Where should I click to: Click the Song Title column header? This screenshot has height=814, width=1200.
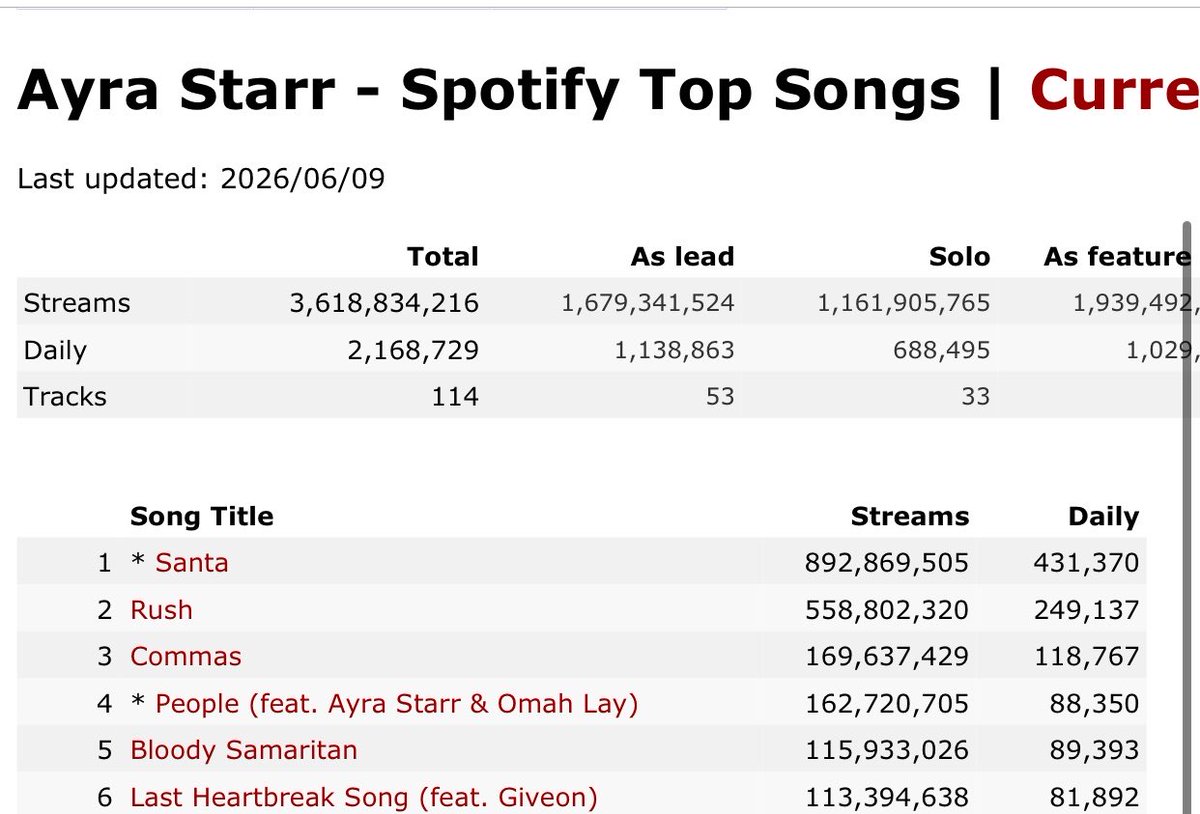[202, 516]
